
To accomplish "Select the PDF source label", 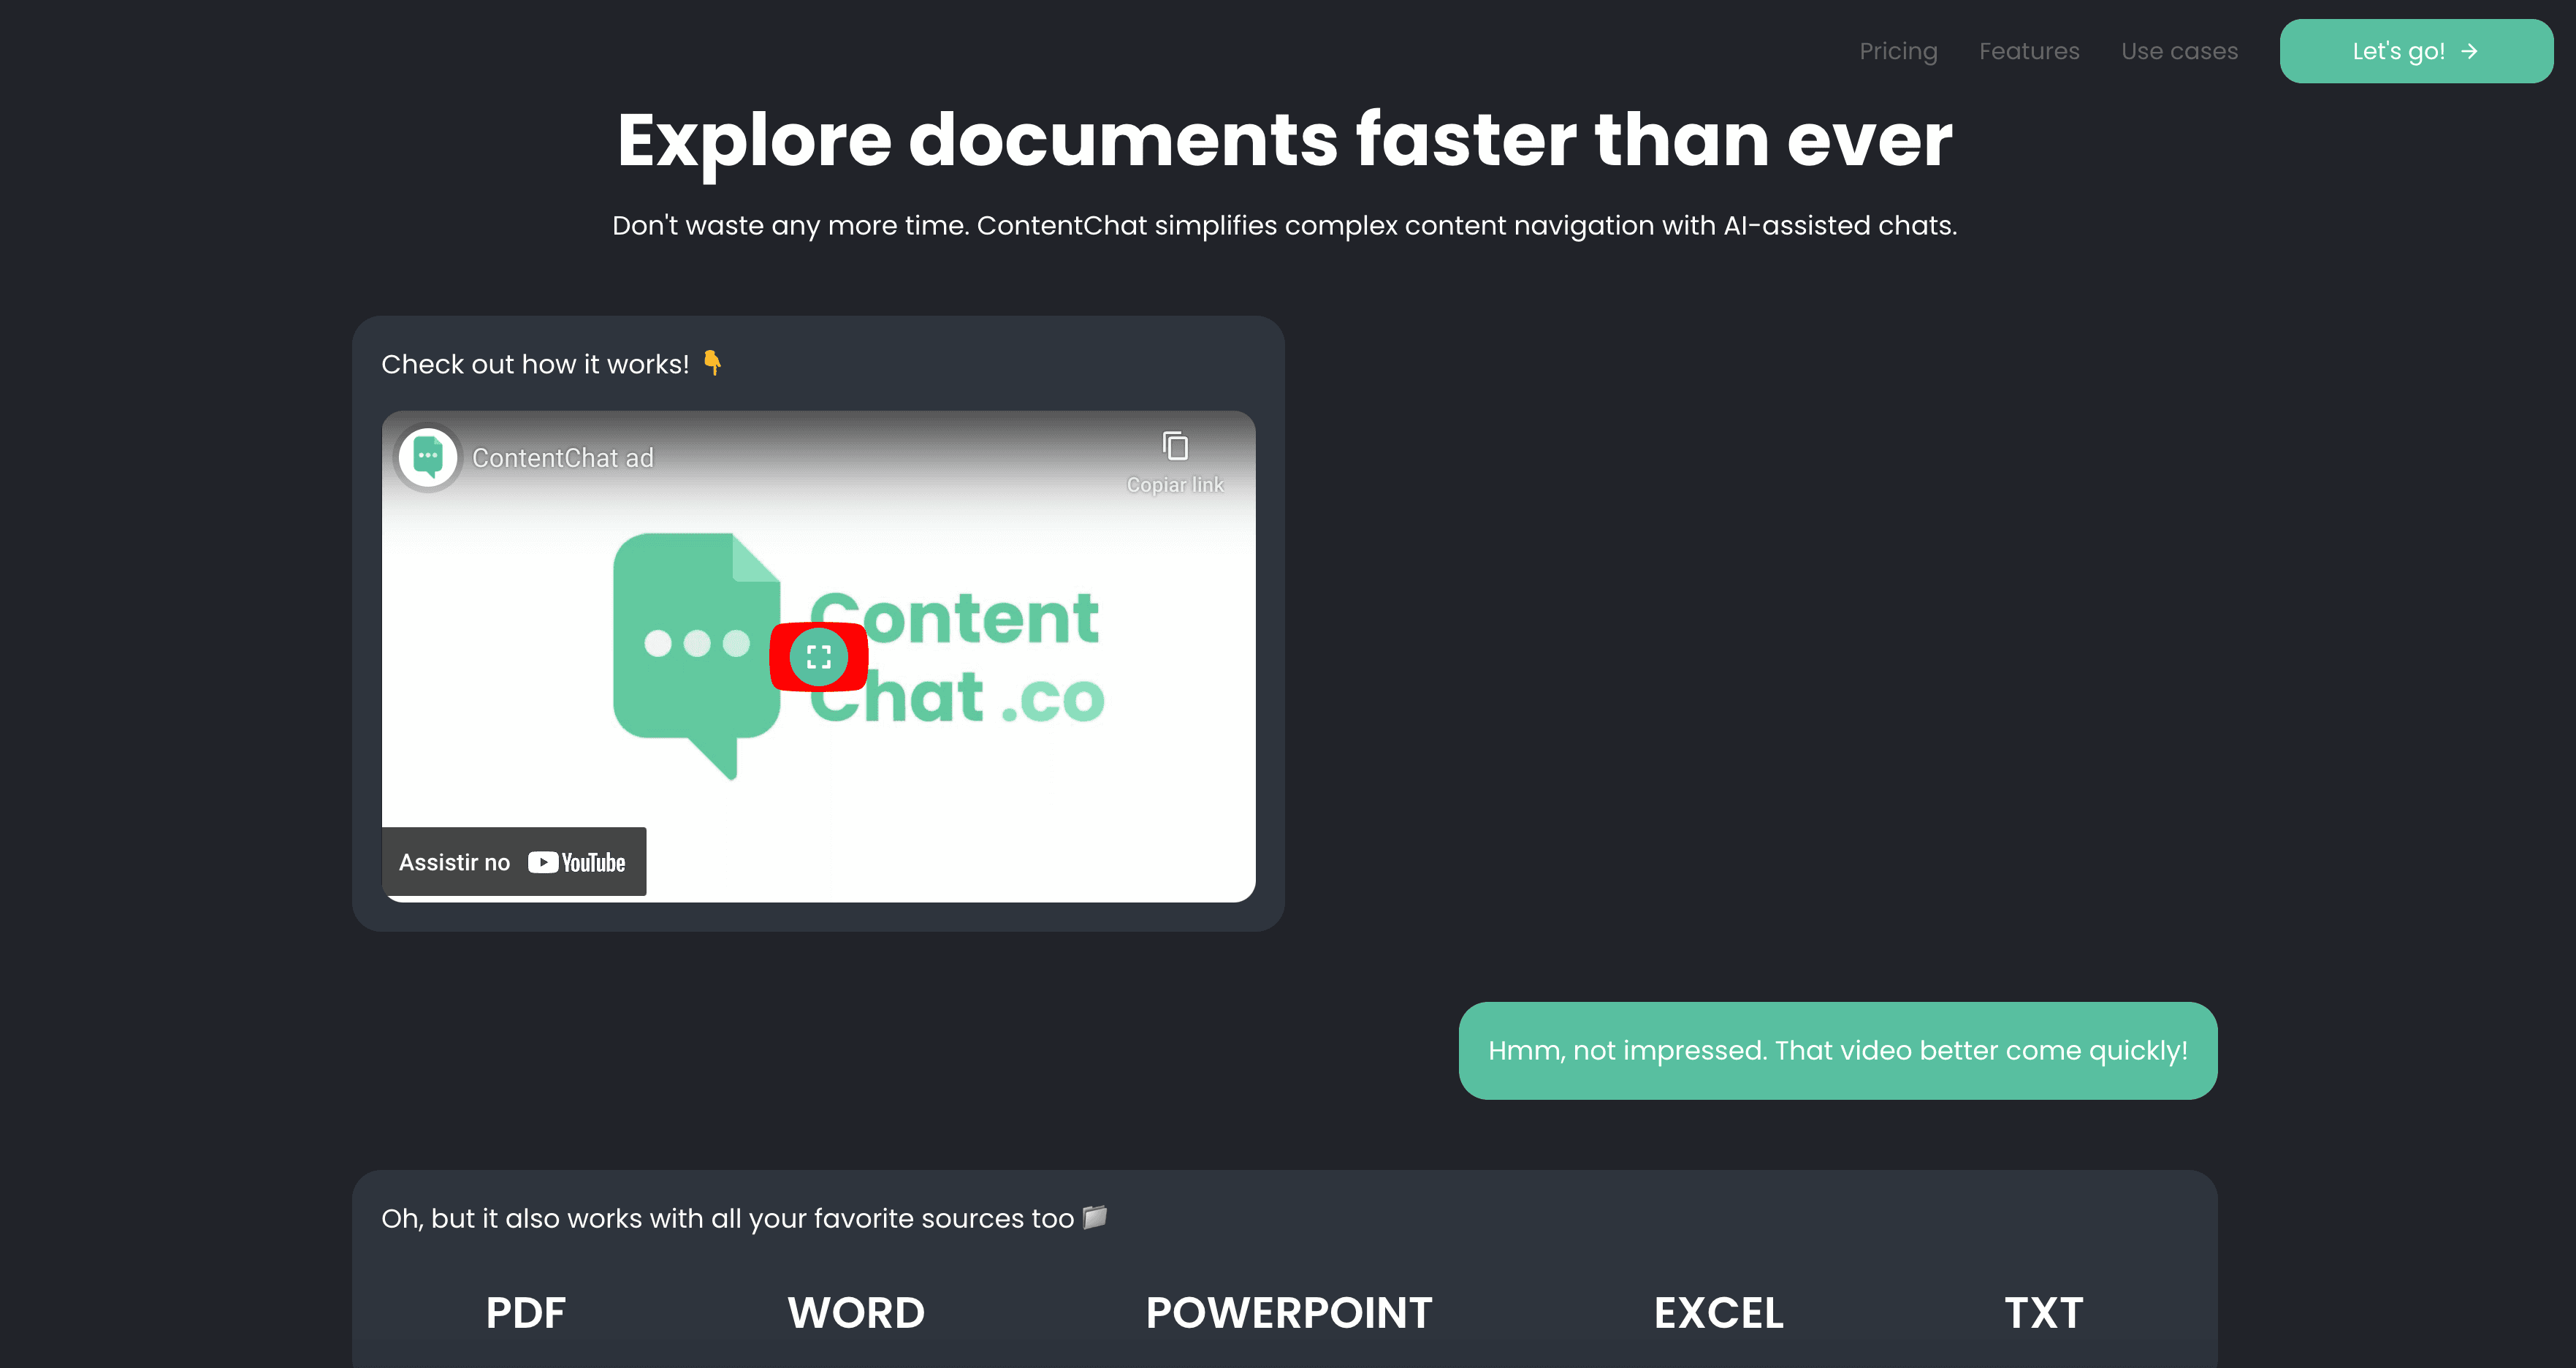I will (x=526, y=1313).
